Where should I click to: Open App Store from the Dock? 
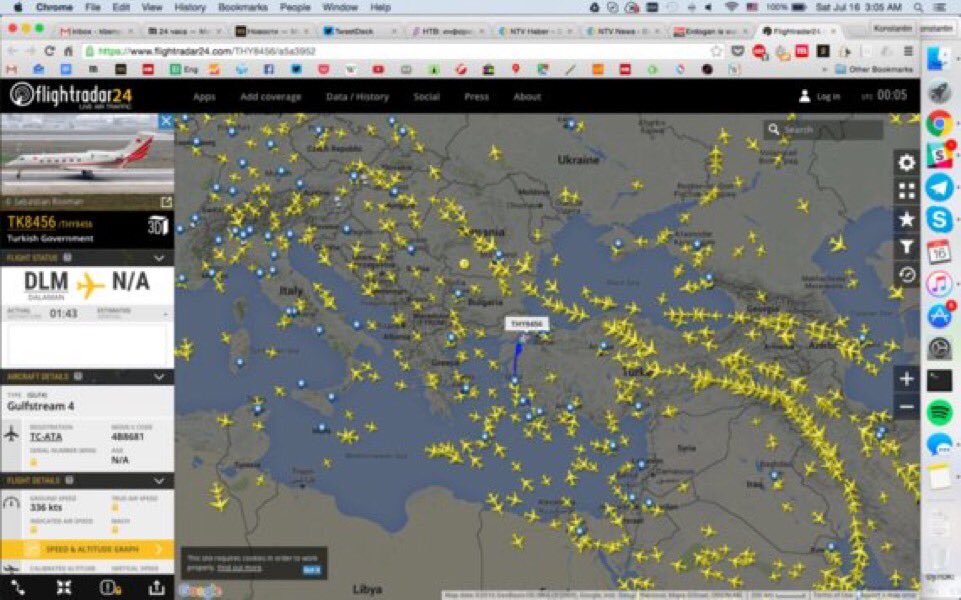pyautogui.click(x=939, y=316)
